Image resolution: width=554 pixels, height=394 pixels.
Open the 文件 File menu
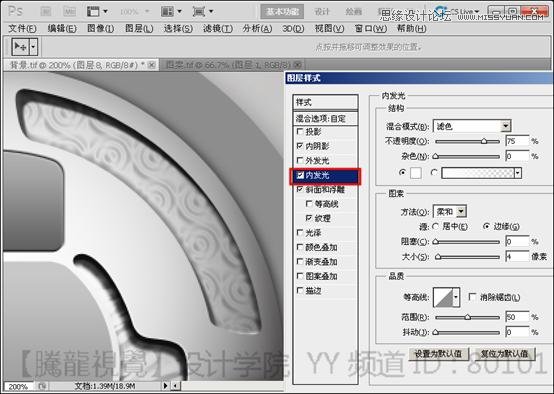pos(22,29)
